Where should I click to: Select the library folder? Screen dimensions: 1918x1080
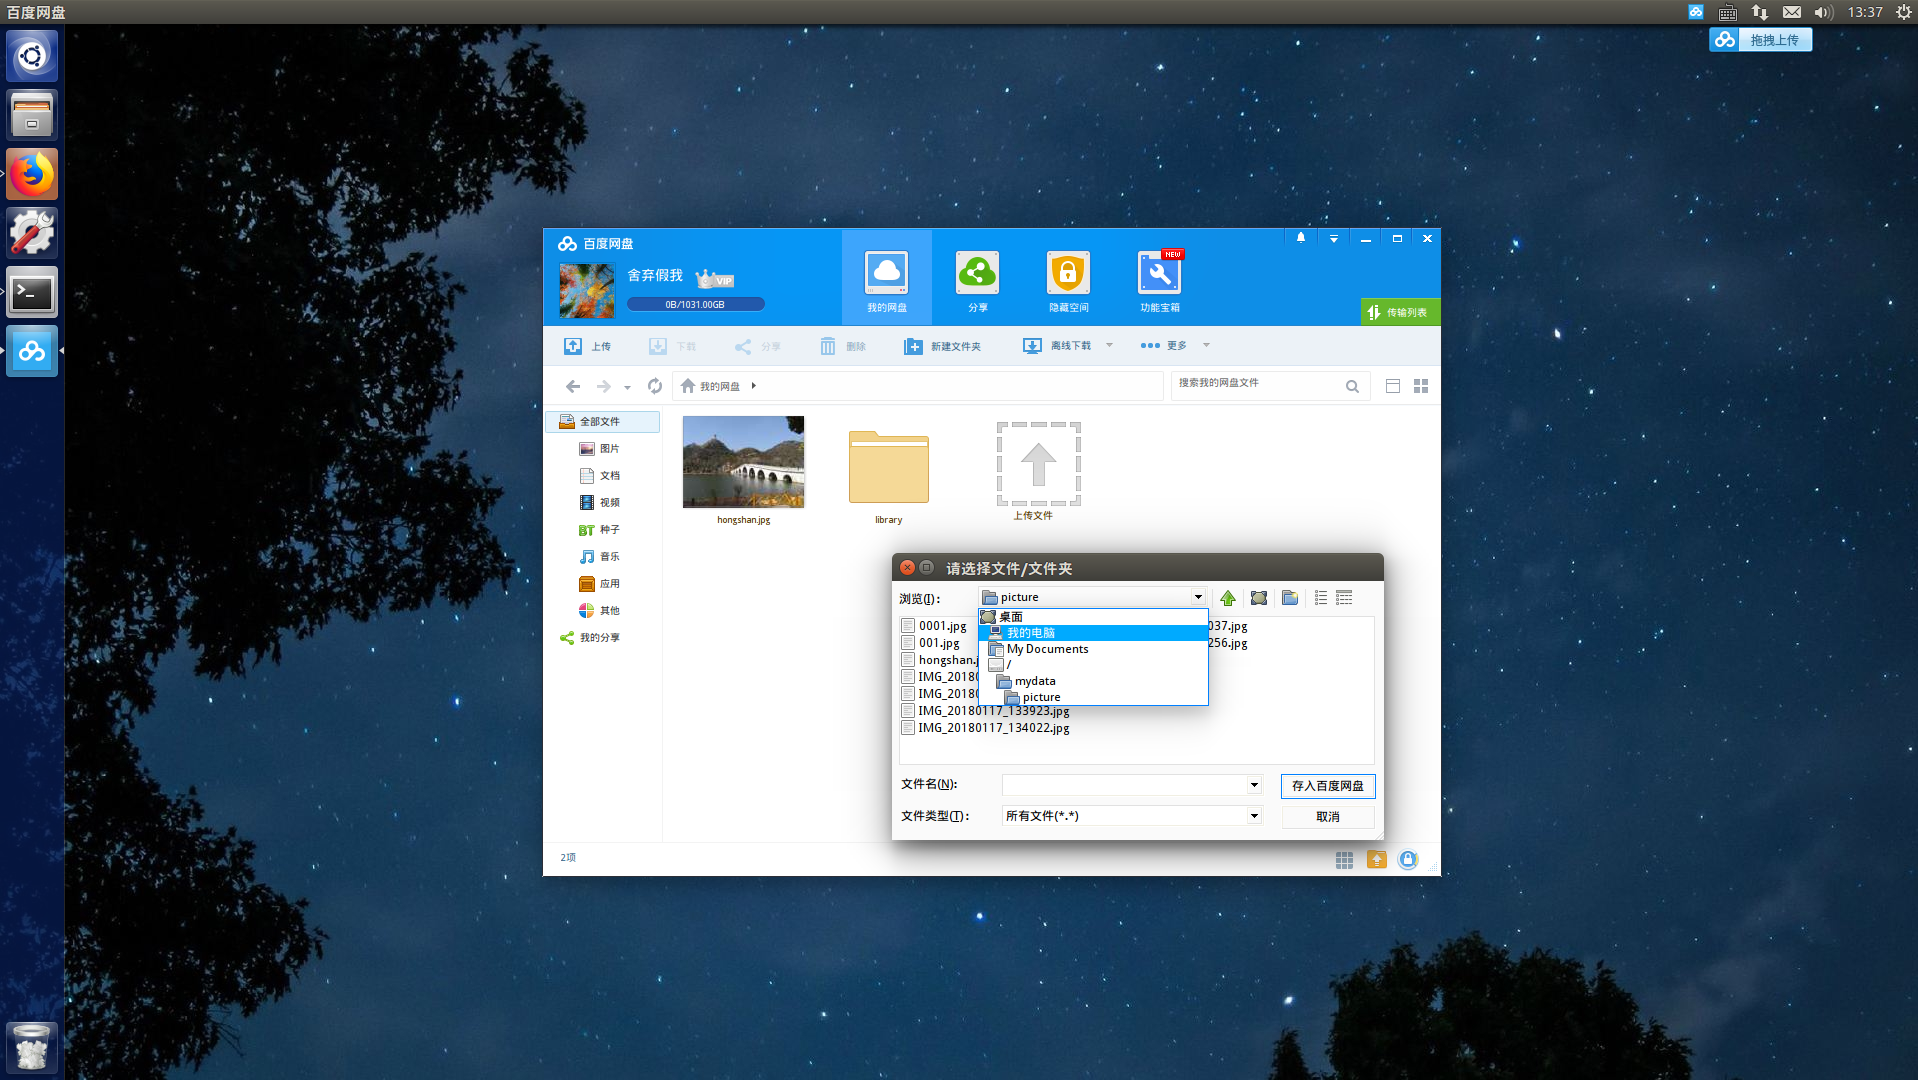[x=888, y=467]
